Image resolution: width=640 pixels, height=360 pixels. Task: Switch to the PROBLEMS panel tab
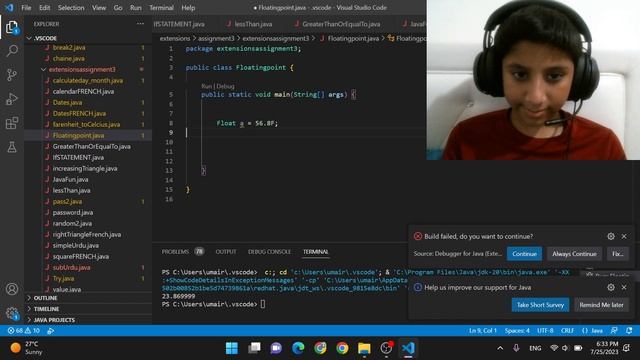point(182,251)
